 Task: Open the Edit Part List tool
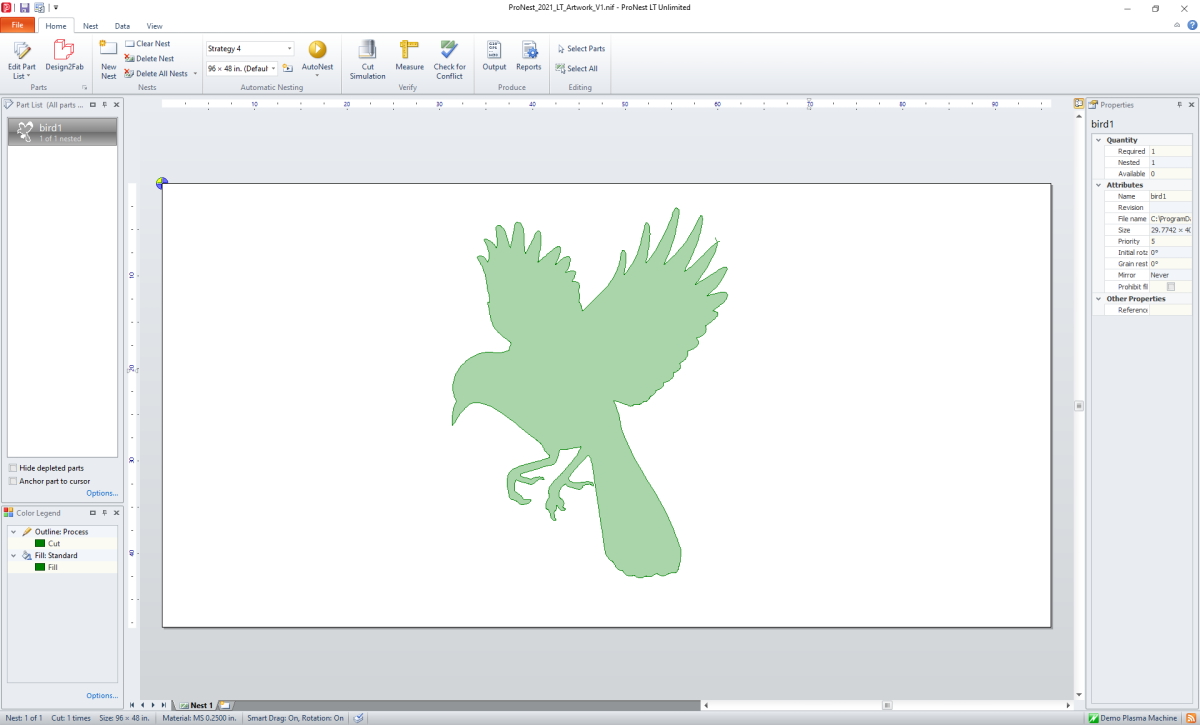(x=21, y=56)
